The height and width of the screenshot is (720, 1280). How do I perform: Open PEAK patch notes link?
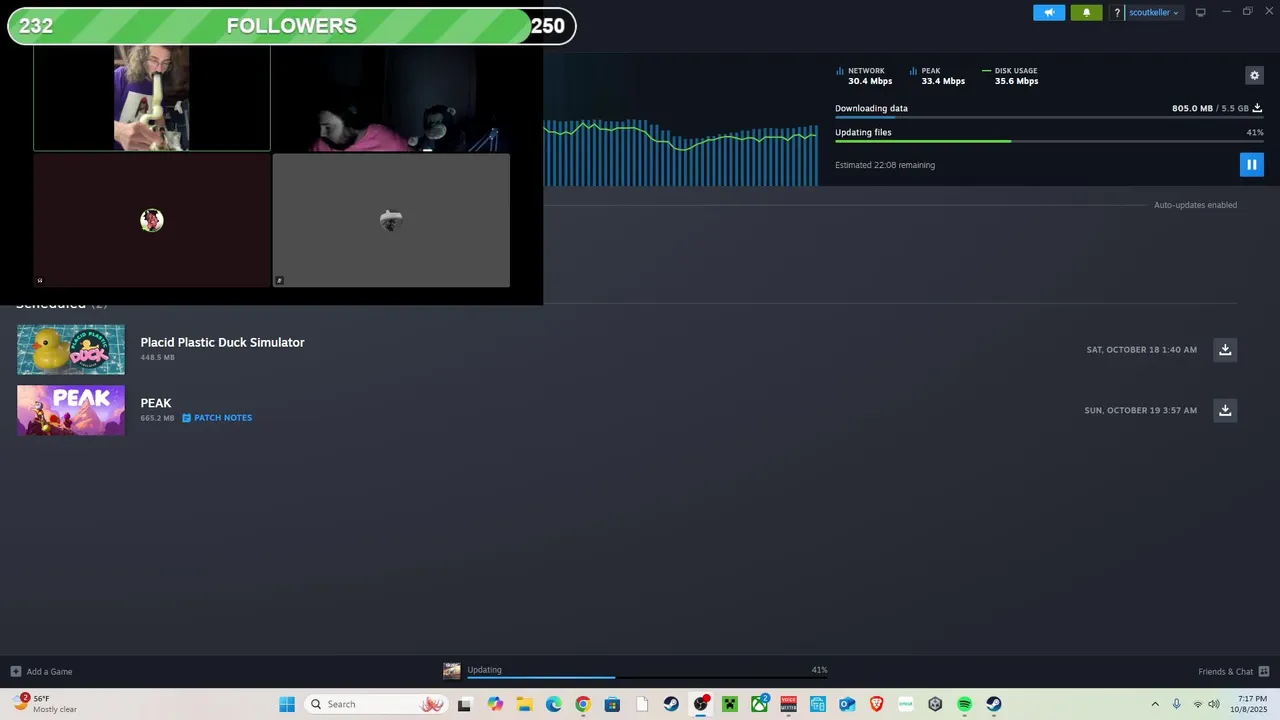[217, 418]
